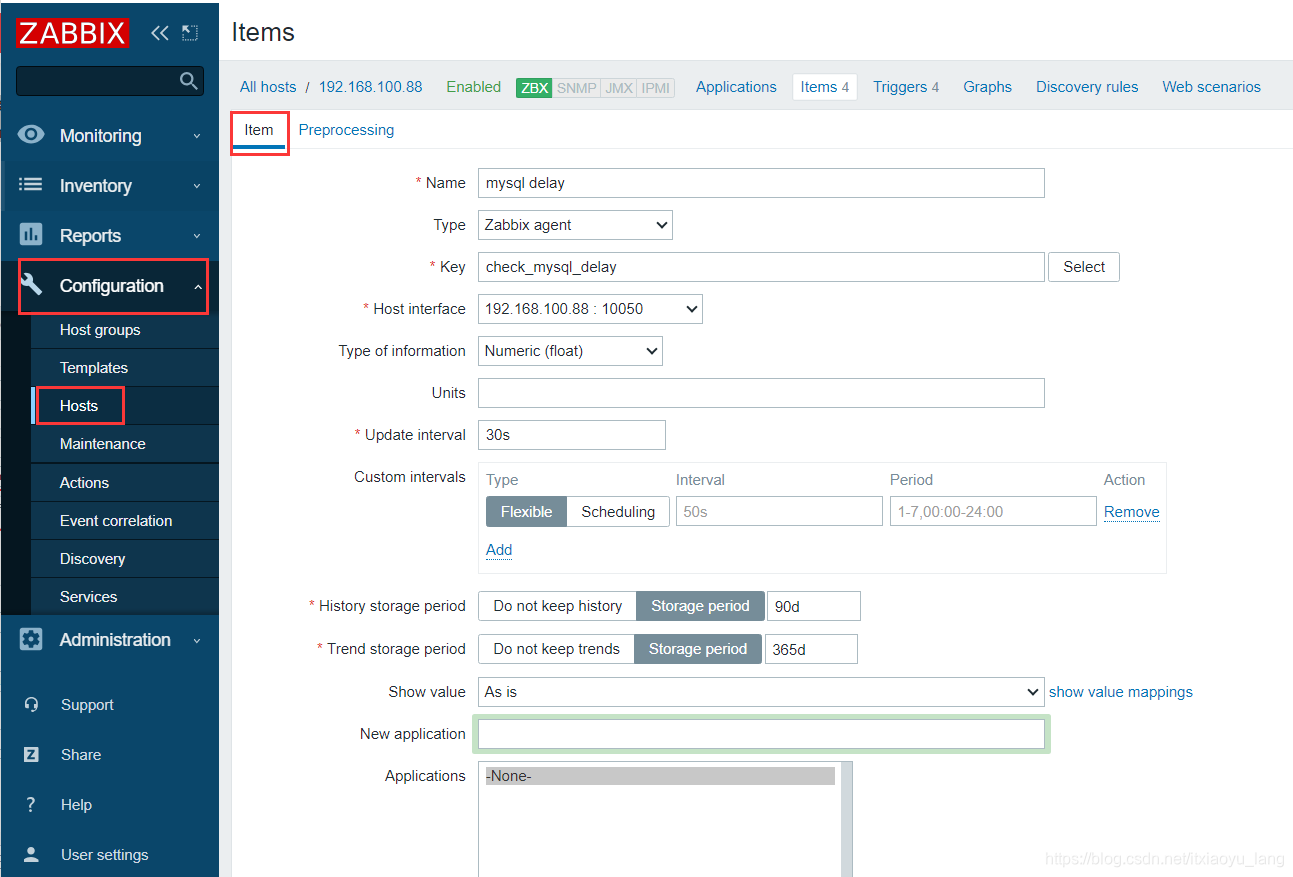This screenshot has width=1293, height=877.
Task: Open the Graphs tab
Action: (x=988, y=87)
